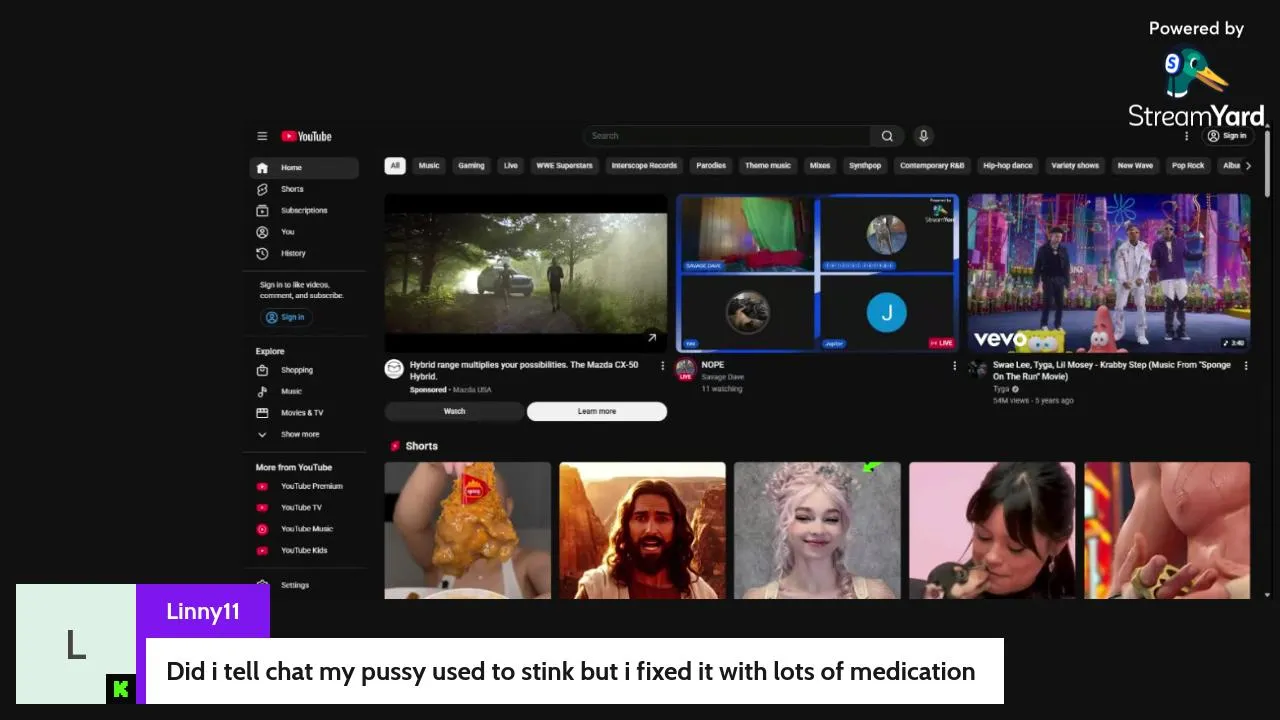The height and width of the screenshot is (720, 1280).
Task: Click the sidebar Sign in button
Action: (286, 317)
